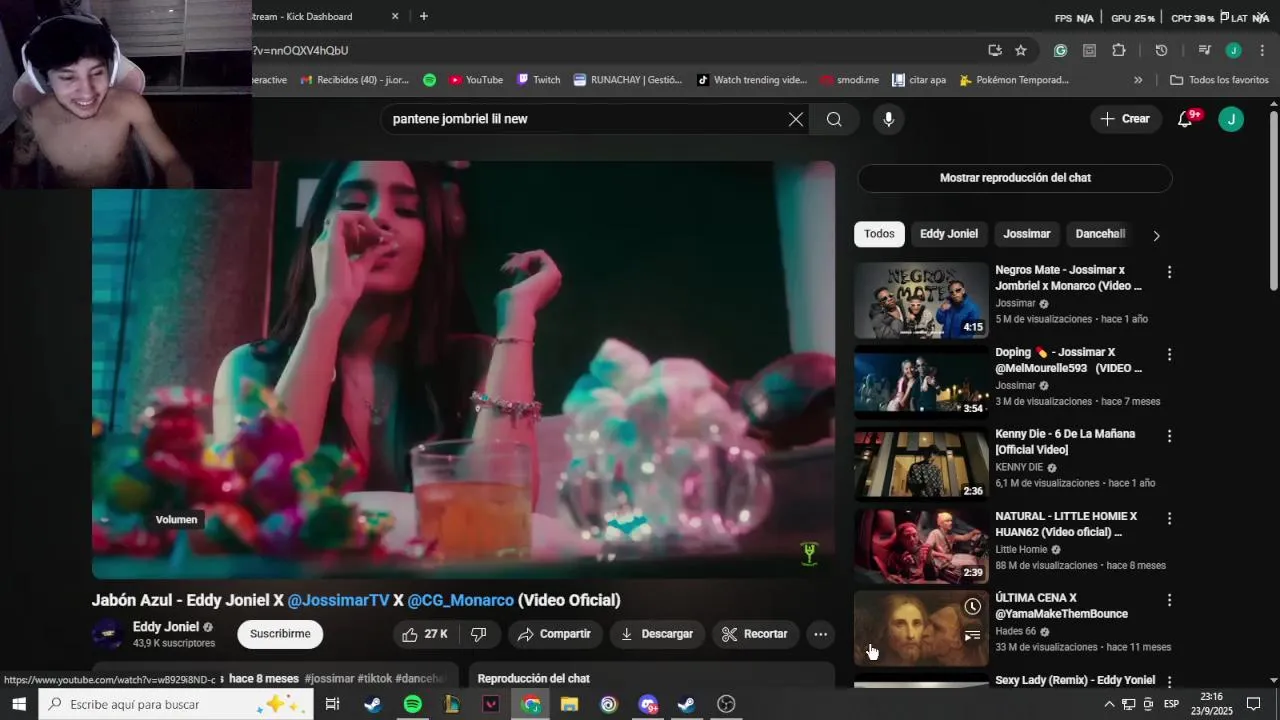Start voice search with the microphone
The width and height of the screenshot is (1280, 720).
click(x=888, y=119)
